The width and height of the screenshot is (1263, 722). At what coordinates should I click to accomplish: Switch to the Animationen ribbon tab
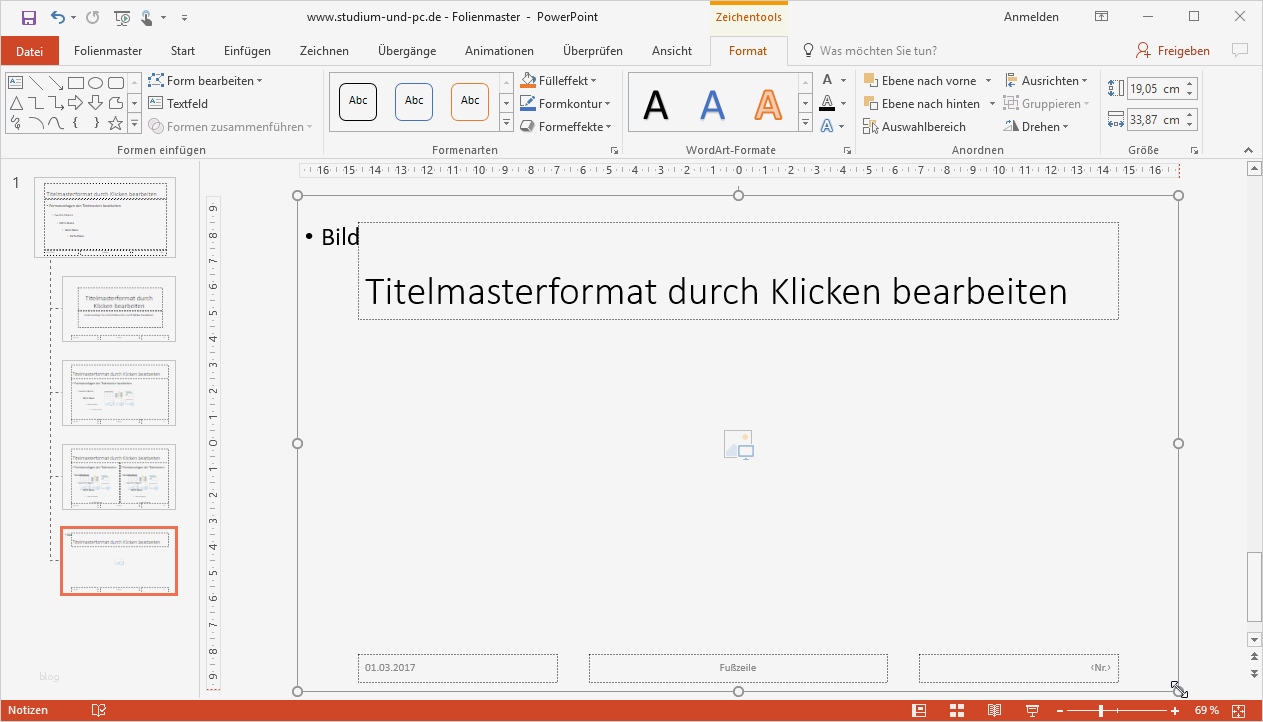(x=499, y=50)
